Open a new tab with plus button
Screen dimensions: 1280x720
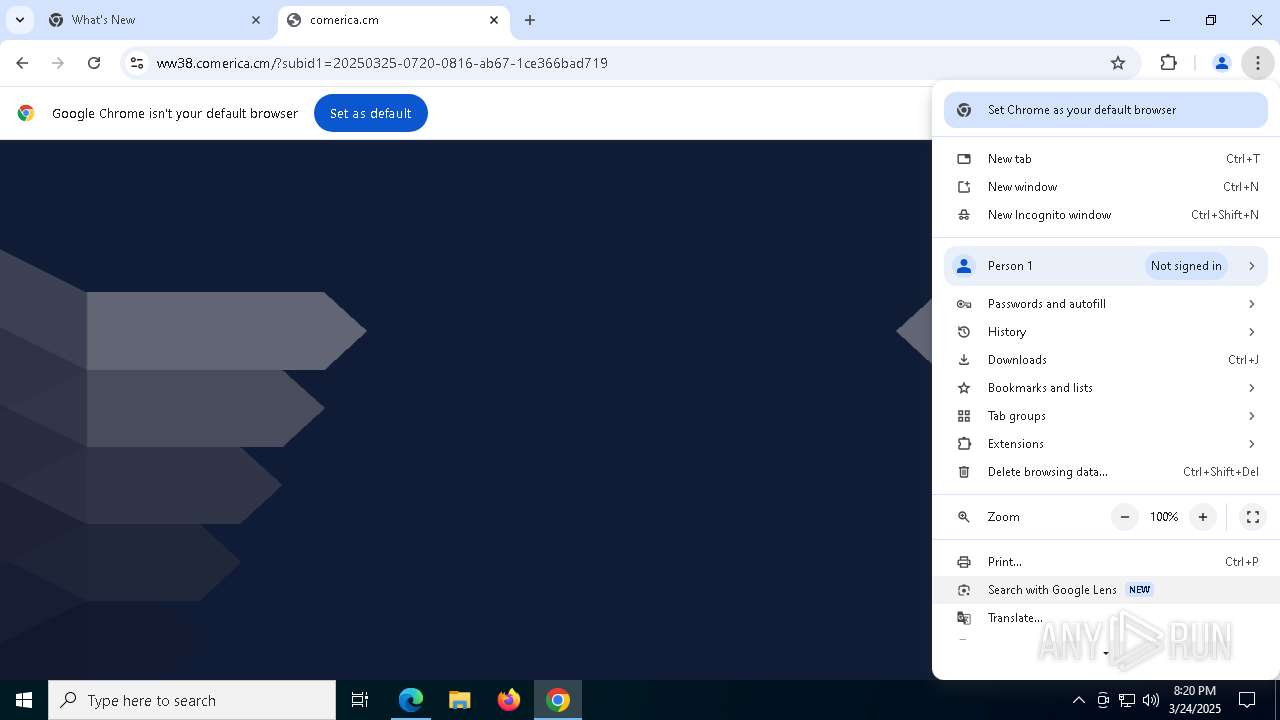click(x=530, y=20)
